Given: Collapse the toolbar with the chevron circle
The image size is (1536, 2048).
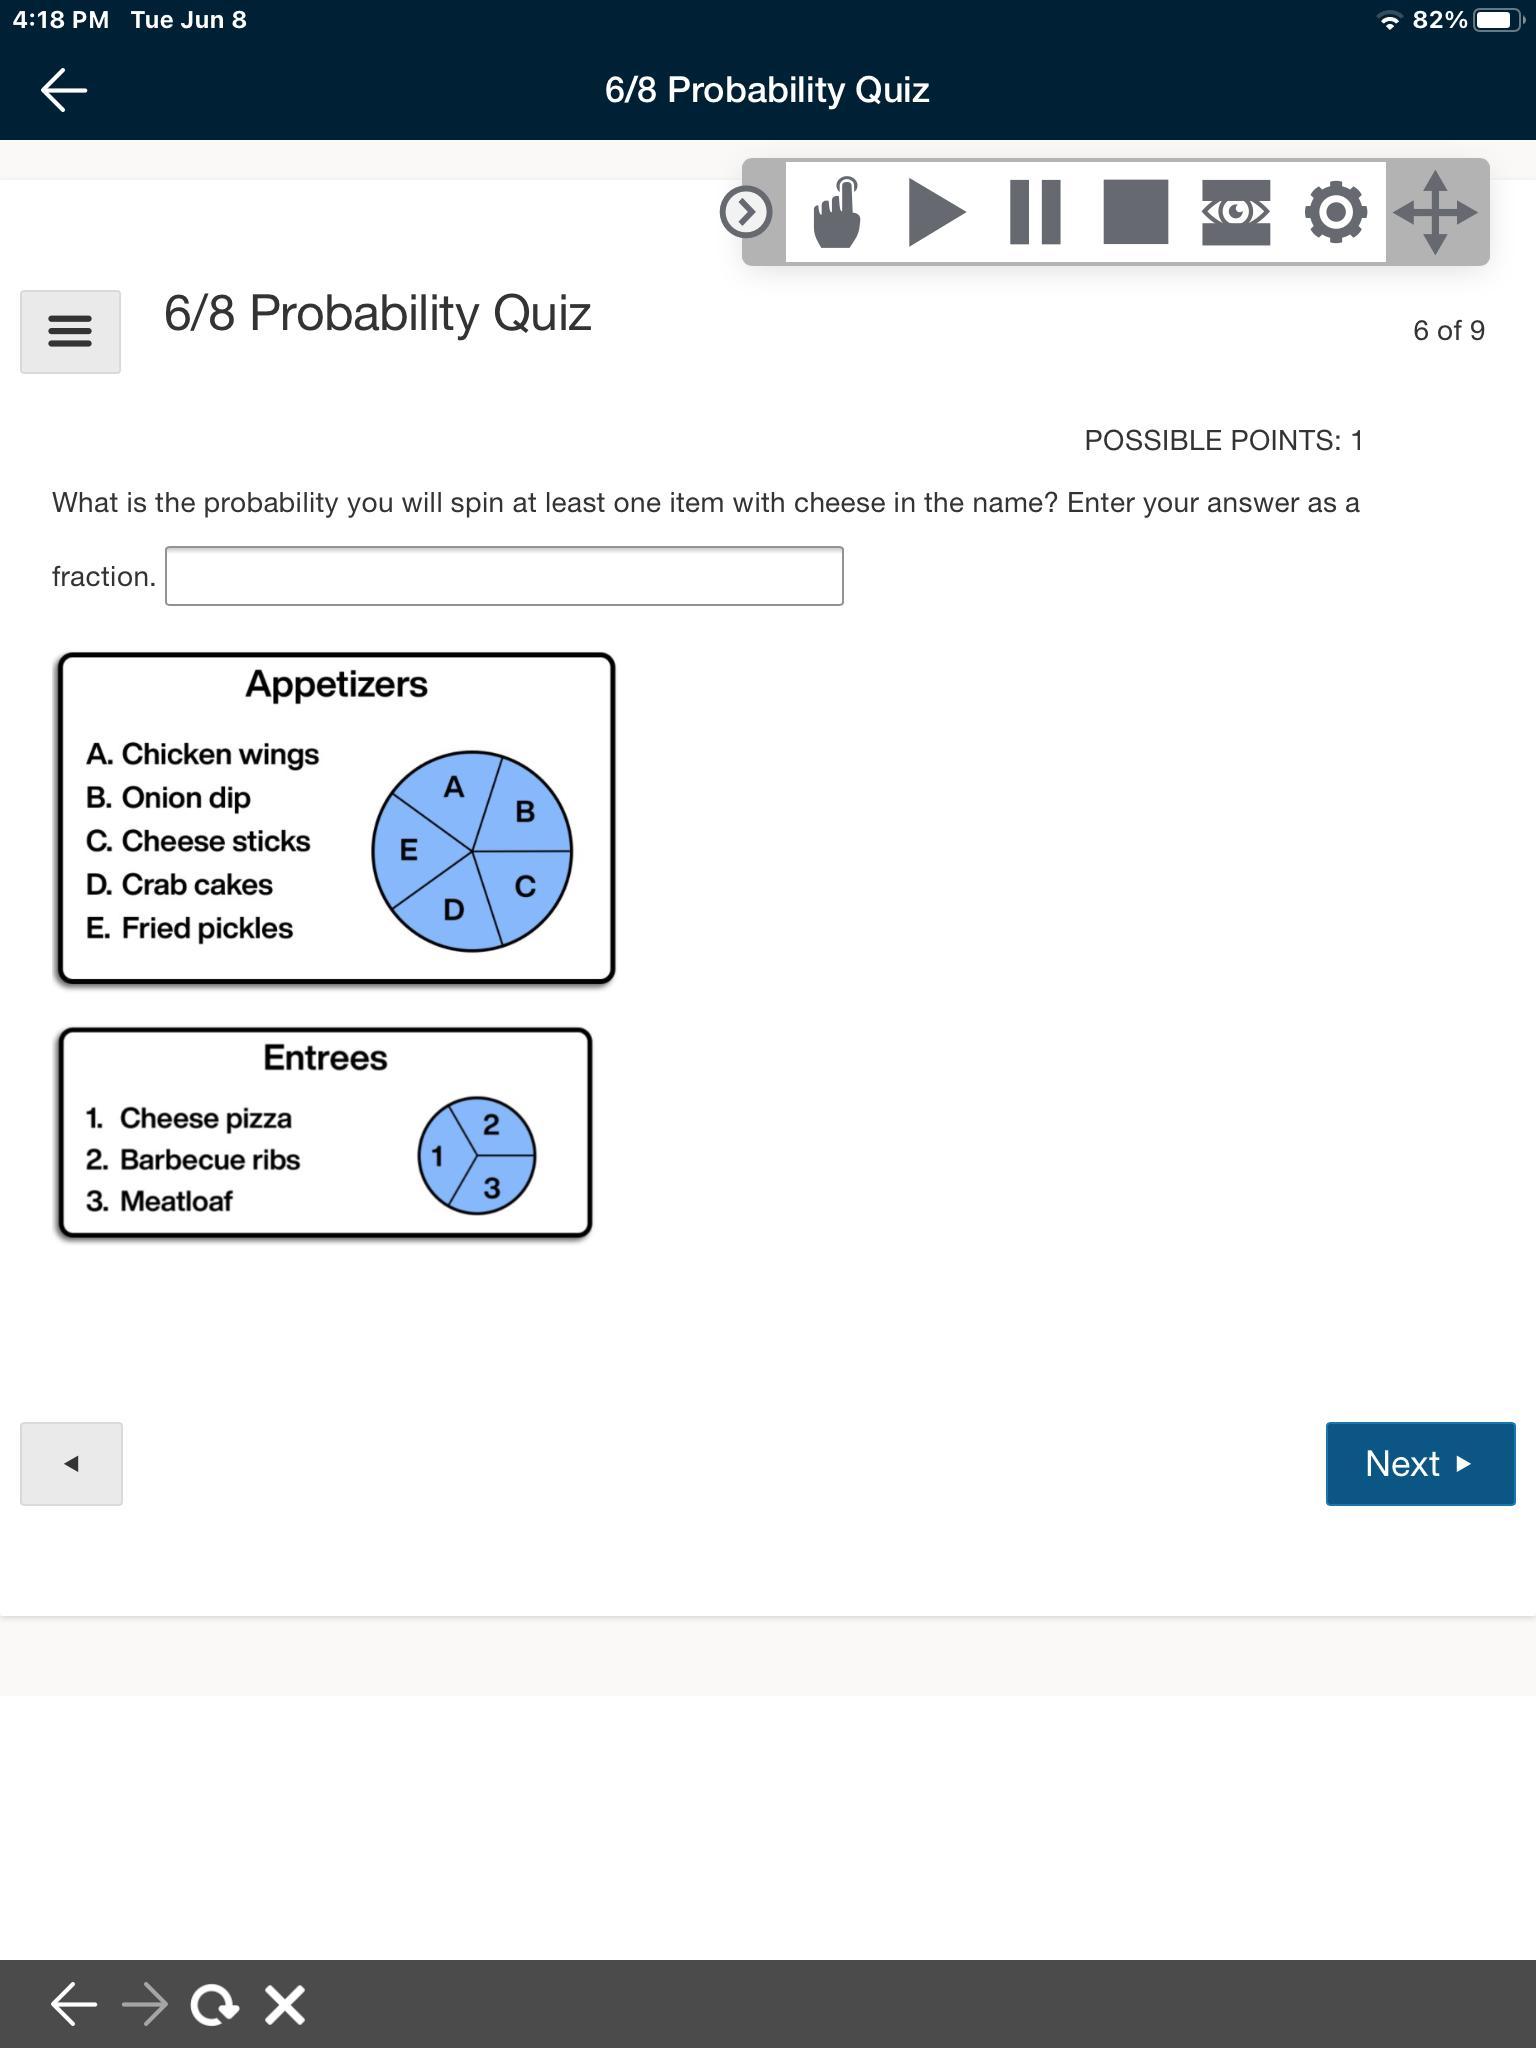Looking at the screenshot, I should (x=746, y=212).
